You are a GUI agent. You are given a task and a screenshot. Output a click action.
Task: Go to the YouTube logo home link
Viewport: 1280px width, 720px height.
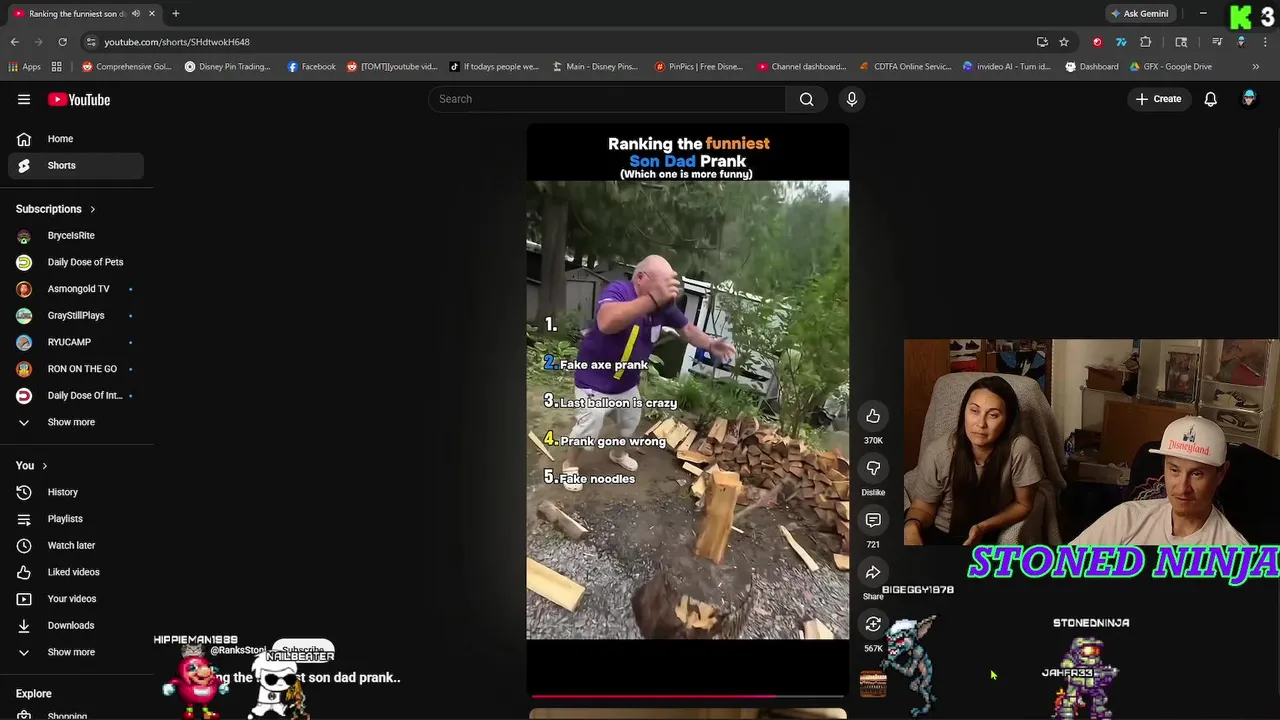[x=79, y=99]
